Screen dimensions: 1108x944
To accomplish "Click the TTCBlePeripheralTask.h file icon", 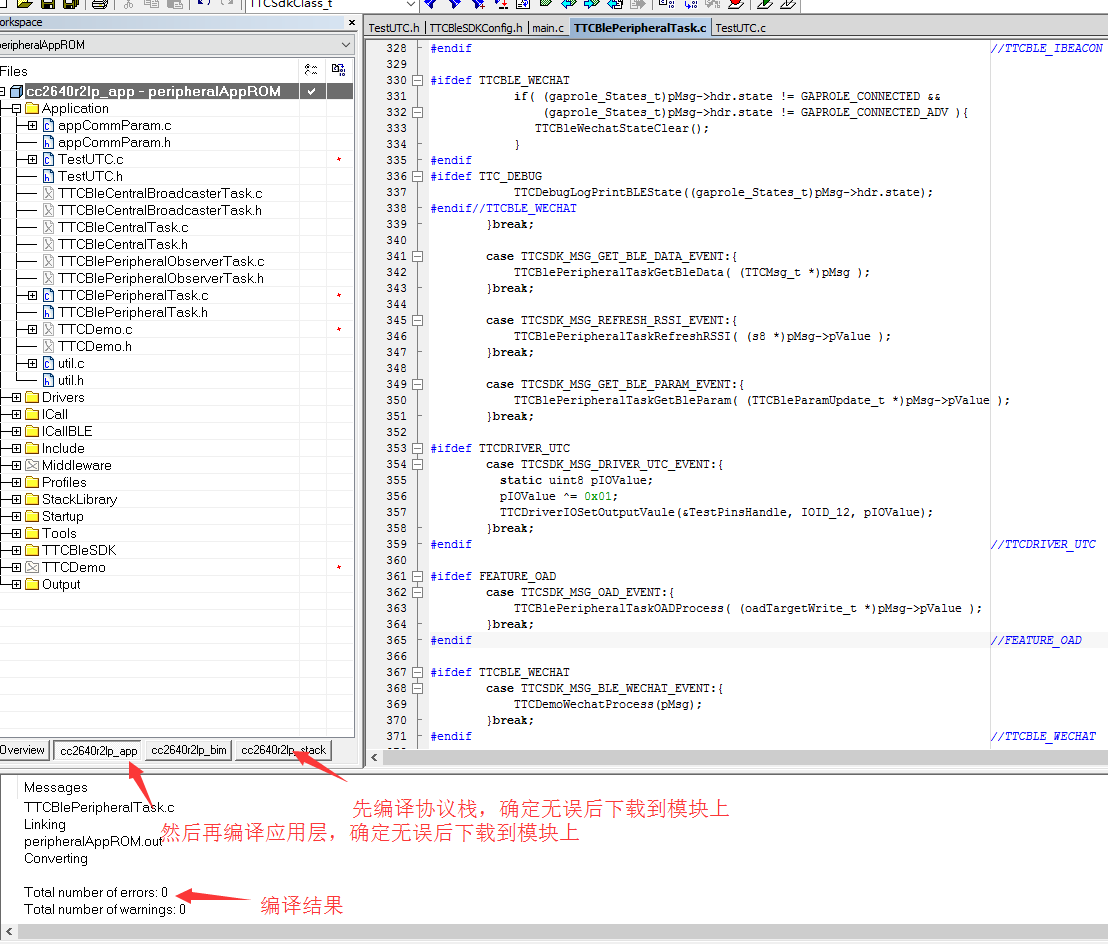I will pos(48,312).
